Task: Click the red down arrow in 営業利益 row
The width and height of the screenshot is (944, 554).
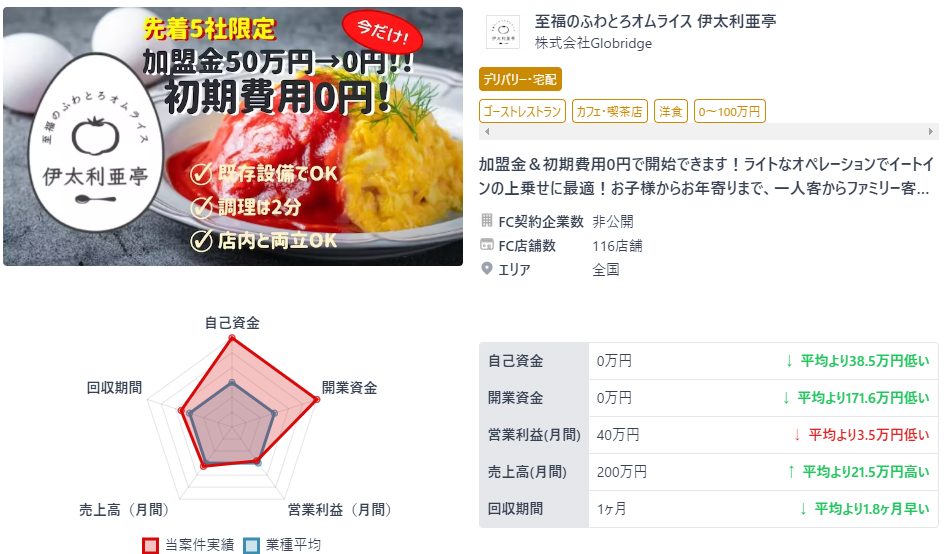Action: [796, 435]
